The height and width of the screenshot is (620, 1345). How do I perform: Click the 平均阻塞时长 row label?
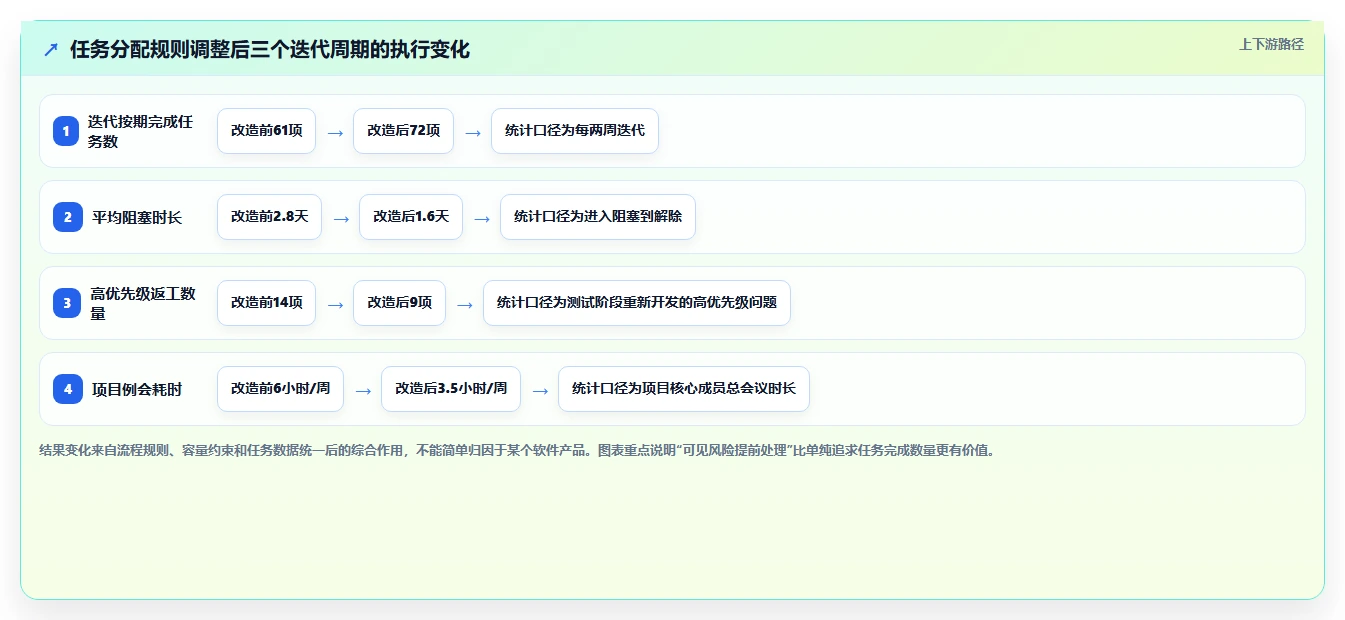pyautogui.click(x=137, y=217)
